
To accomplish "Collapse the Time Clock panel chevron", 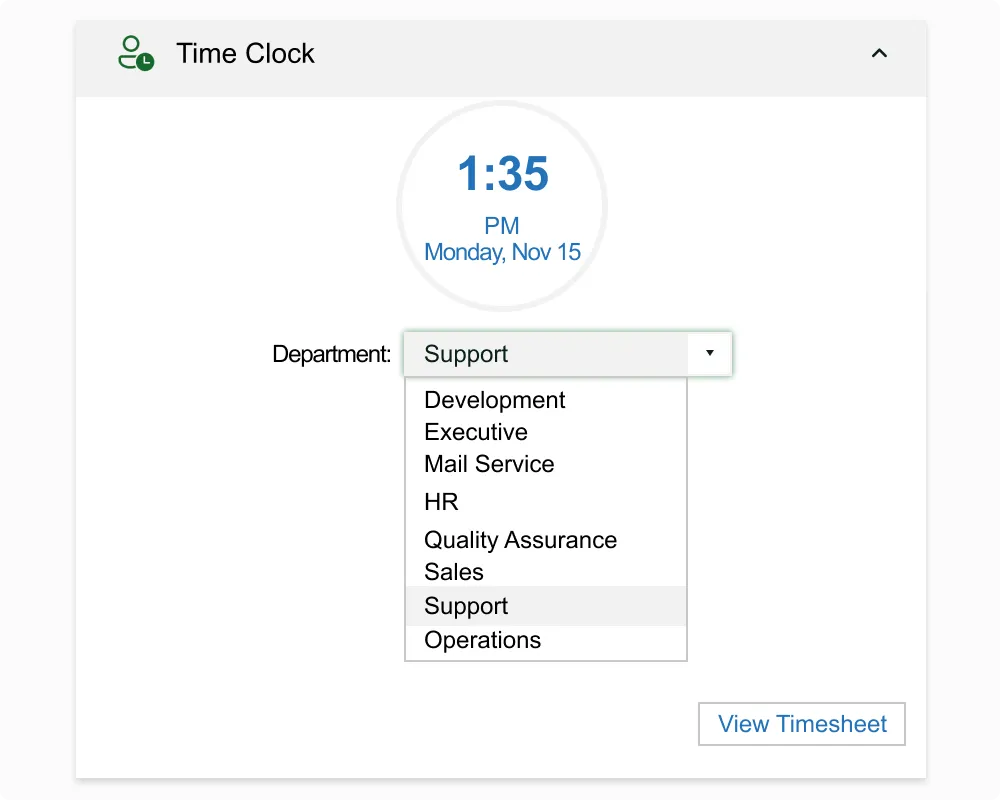I will pos(879,53).
